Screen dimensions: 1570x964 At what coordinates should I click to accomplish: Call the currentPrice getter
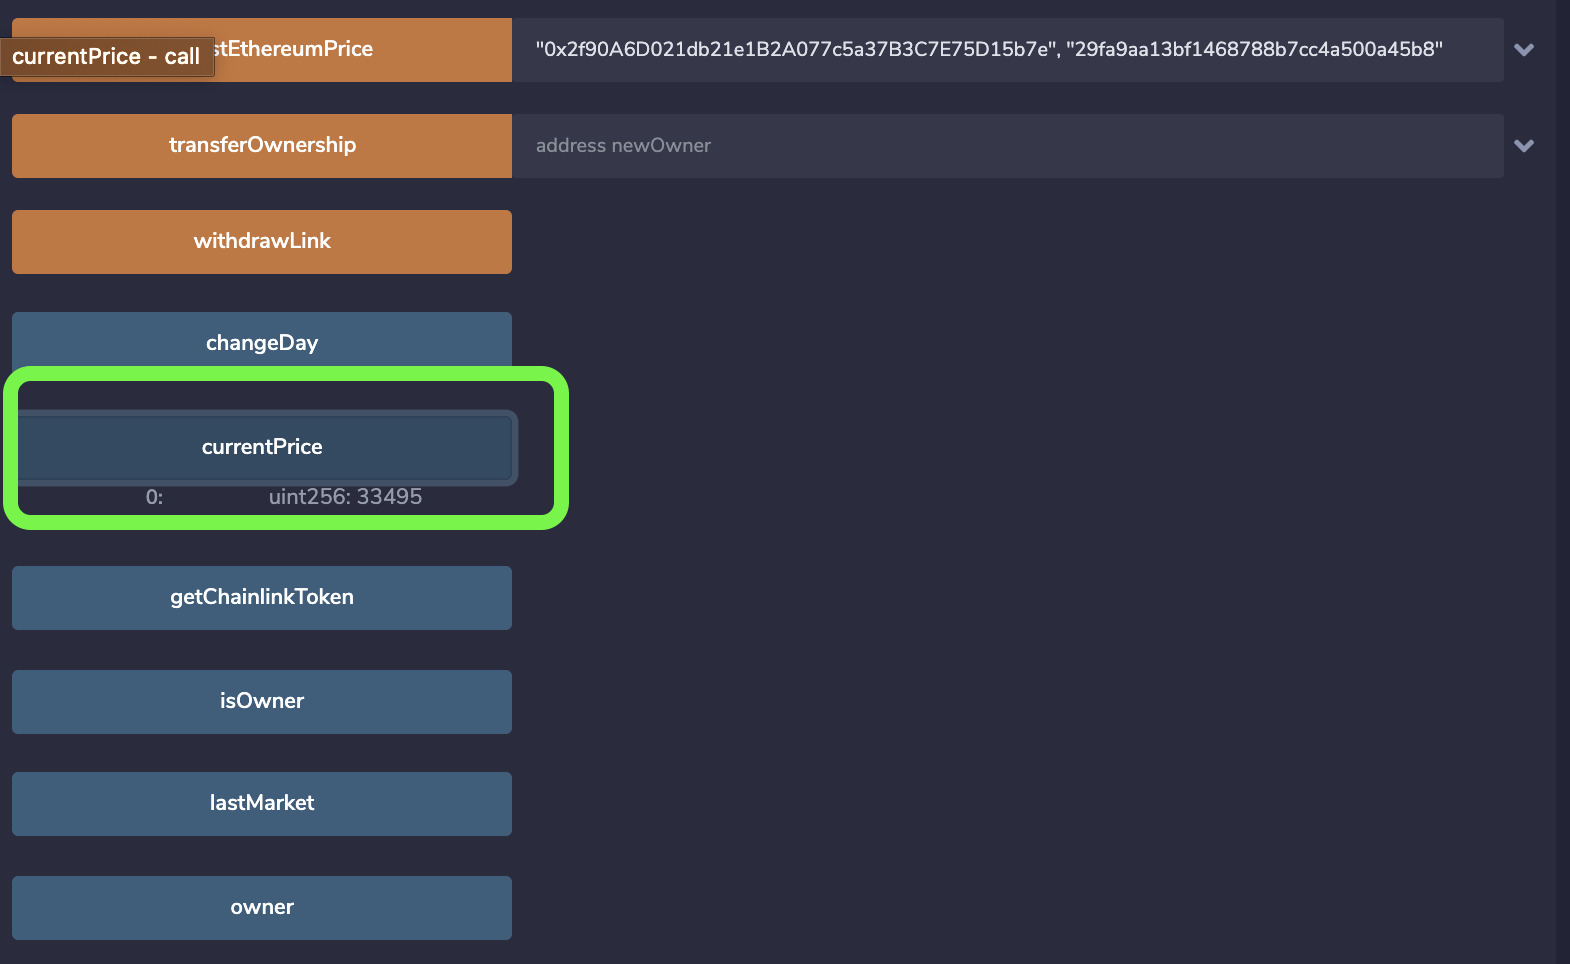coord(262,447)
